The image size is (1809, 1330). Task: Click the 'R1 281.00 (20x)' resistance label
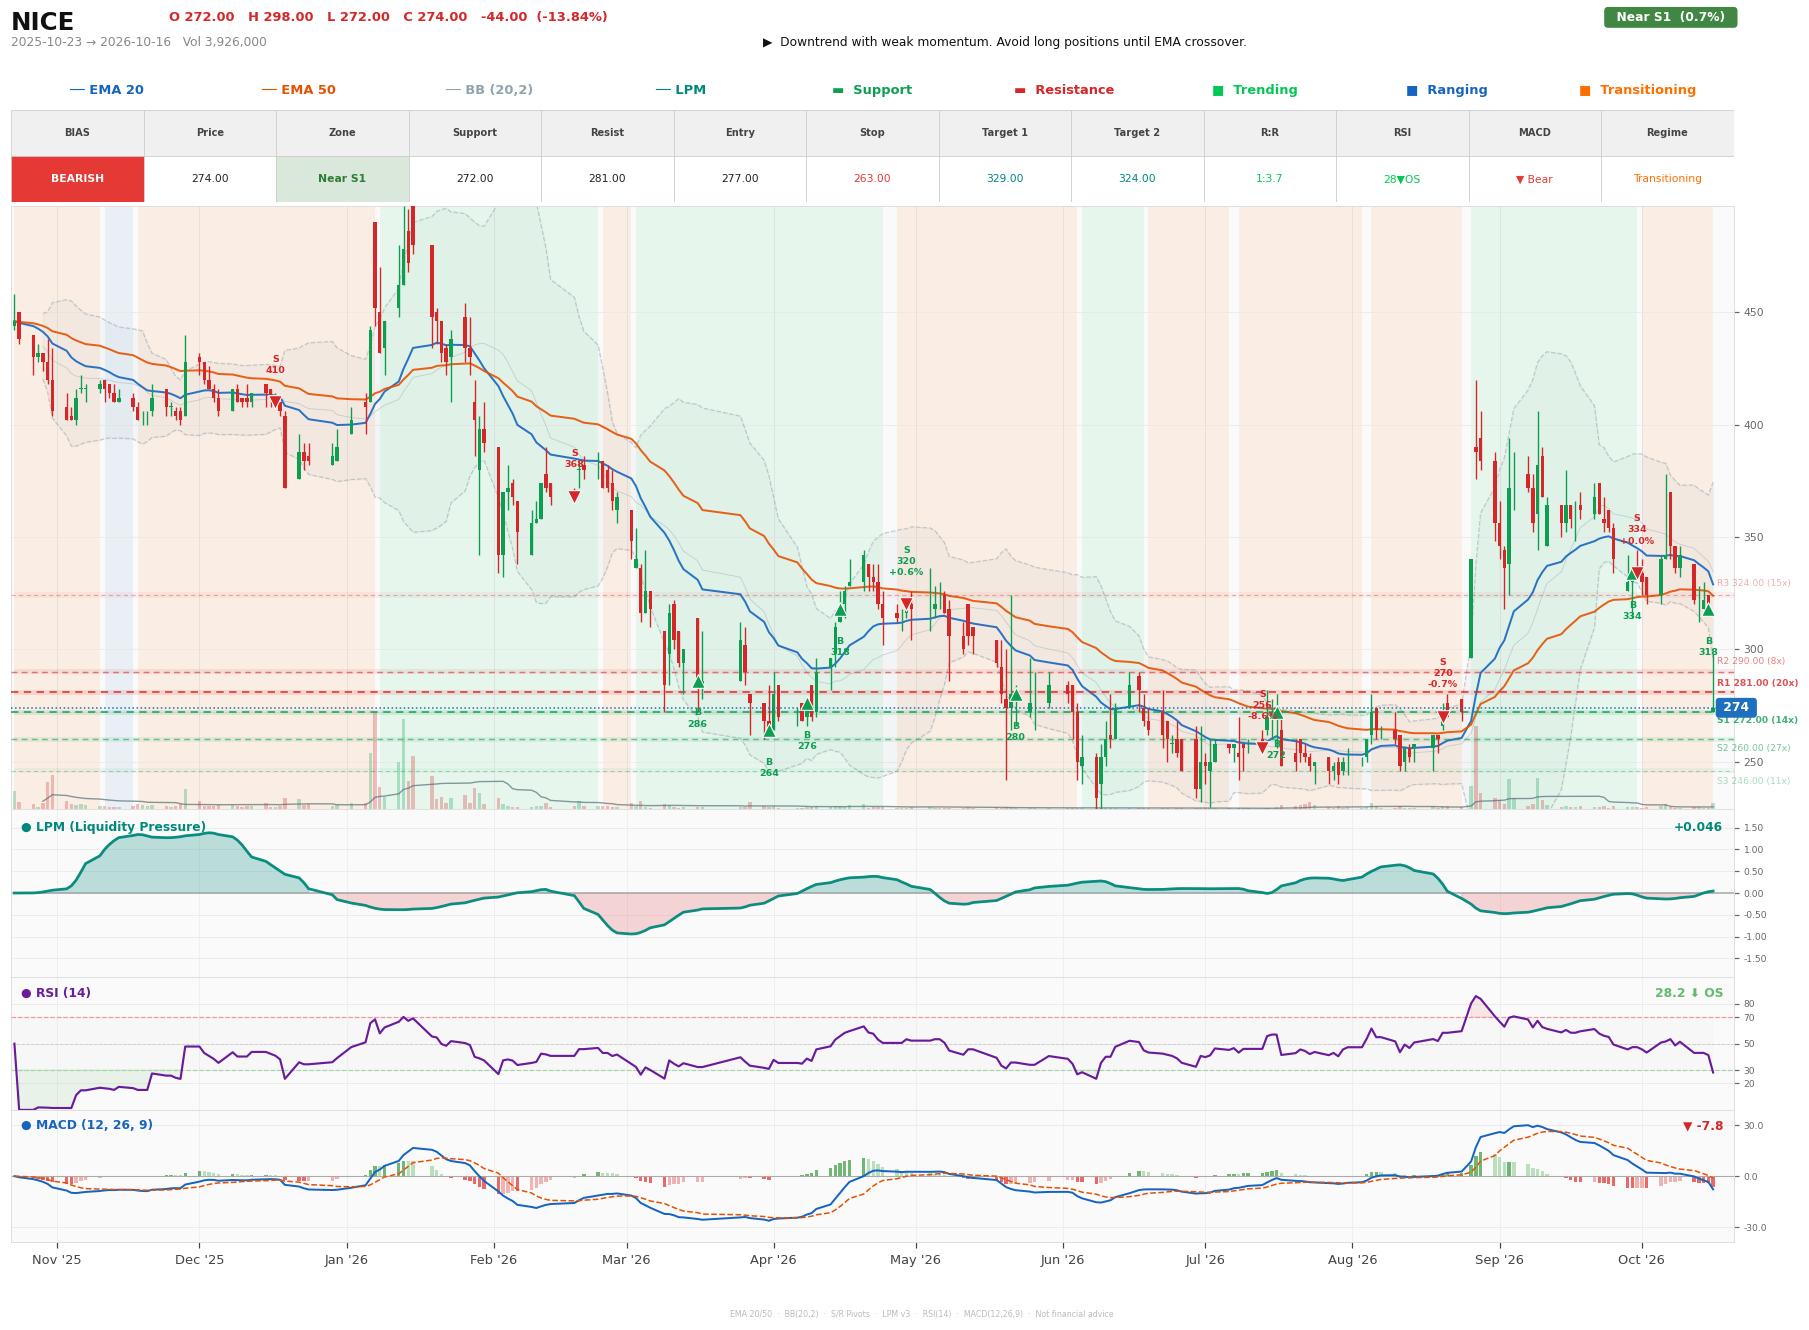(1757, 683)
